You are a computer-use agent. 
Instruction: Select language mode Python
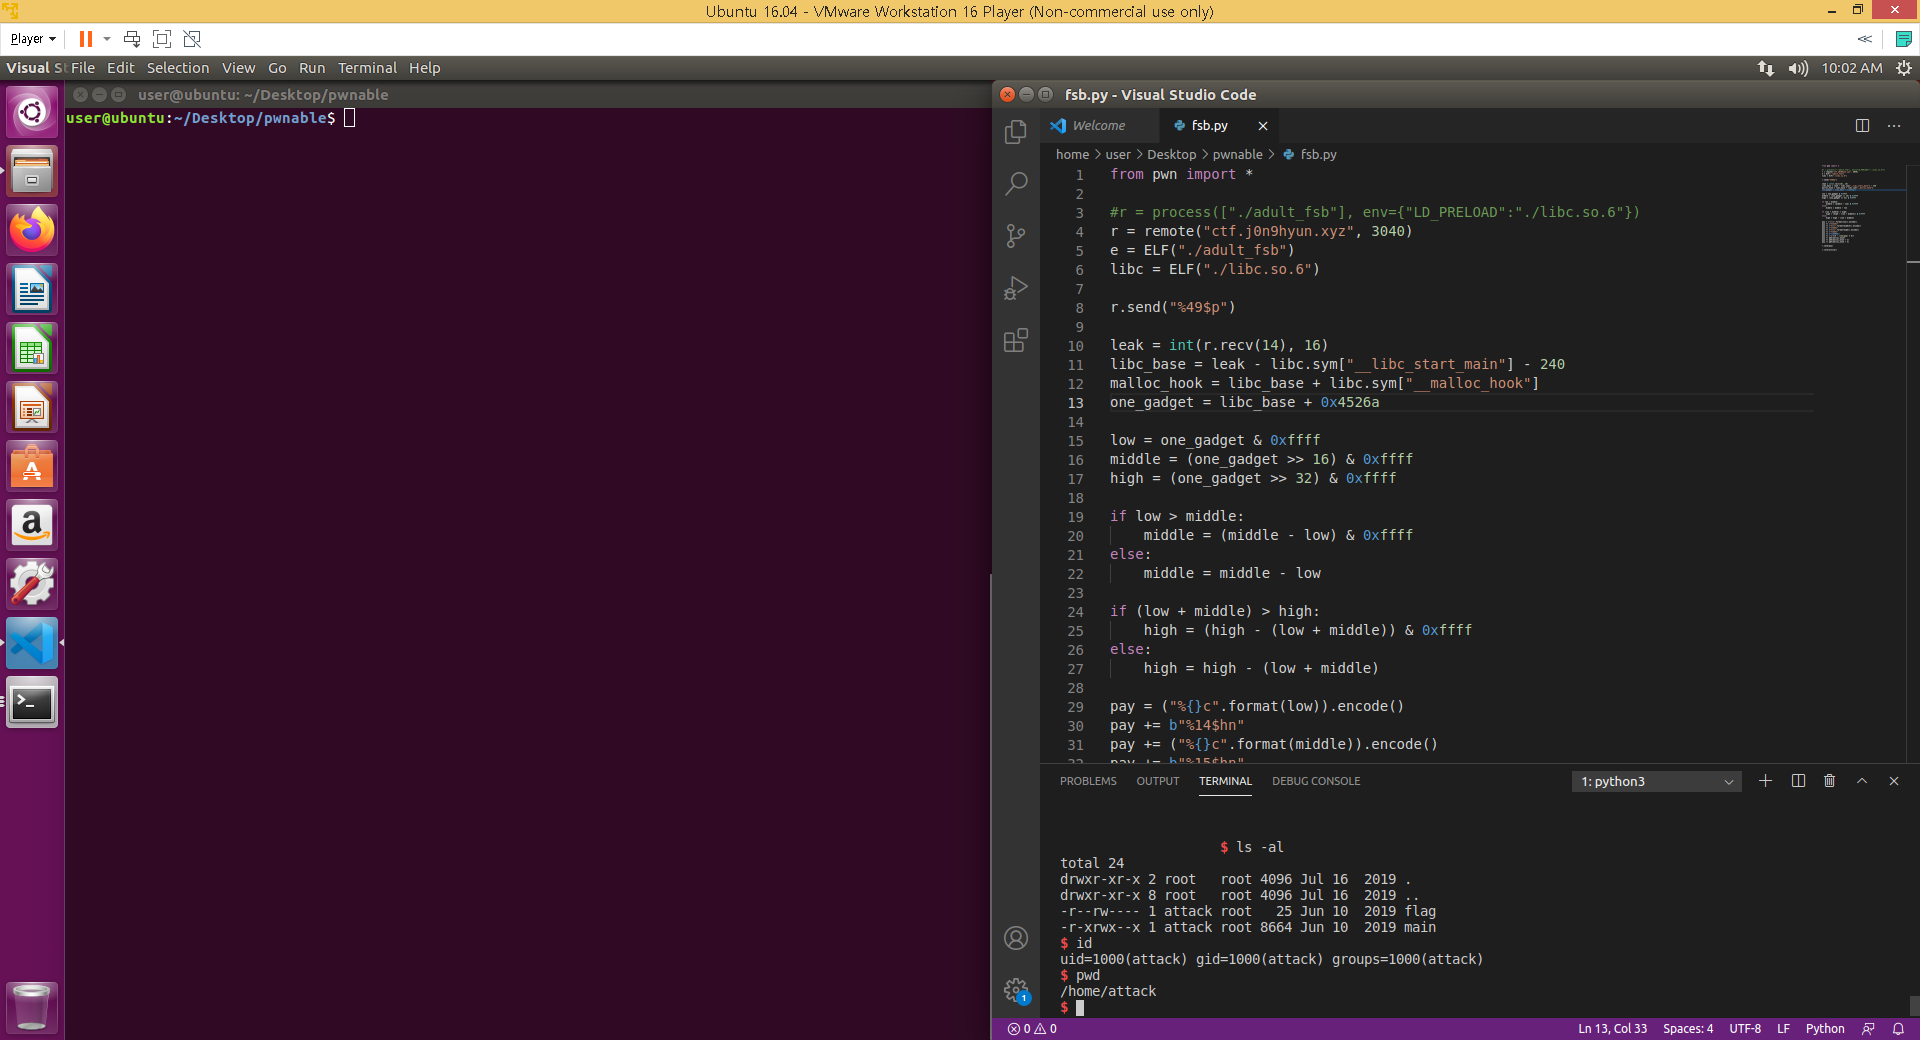[x=1825, y=1029]
